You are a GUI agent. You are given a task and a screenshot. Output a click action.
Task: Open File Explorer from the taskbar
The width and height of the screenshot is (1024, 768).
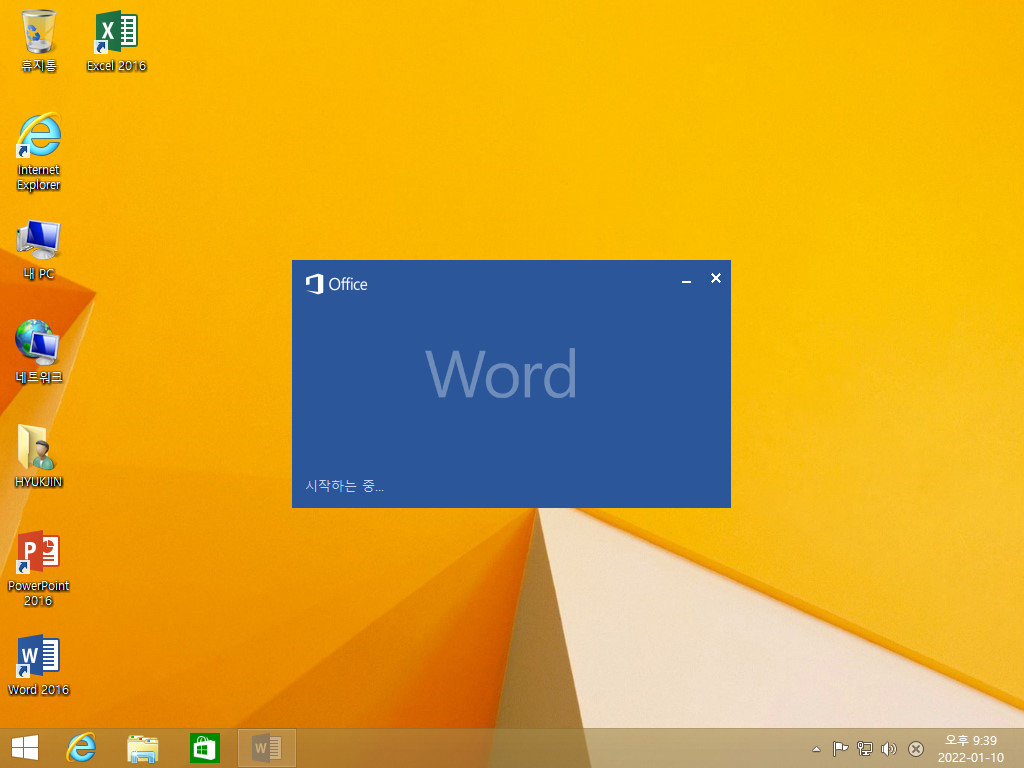(142, 748)
